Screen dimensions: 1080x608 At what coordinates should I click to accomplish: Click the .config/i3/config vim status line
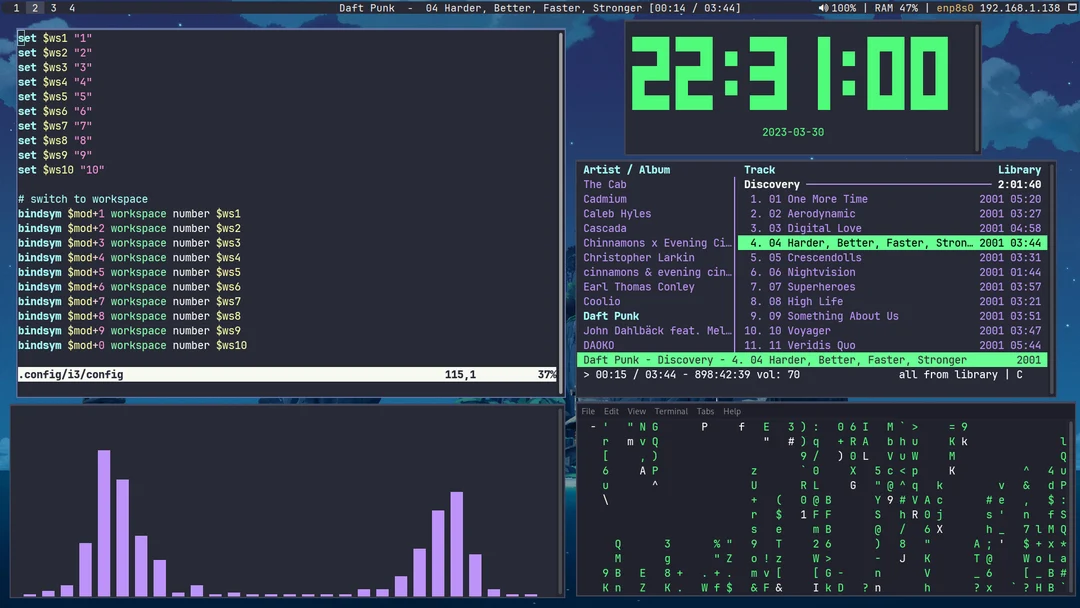point(70,376)
